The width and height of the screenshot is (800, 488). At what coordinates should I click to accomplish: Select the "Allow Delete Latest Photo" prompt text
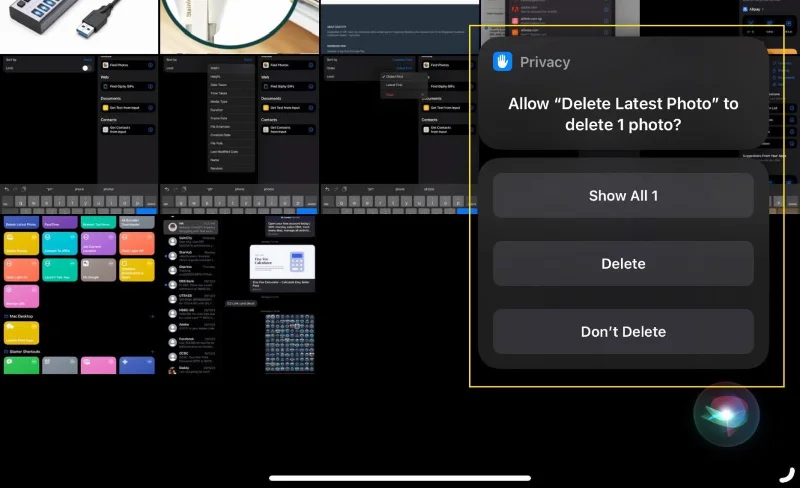[x=623, y=114]
